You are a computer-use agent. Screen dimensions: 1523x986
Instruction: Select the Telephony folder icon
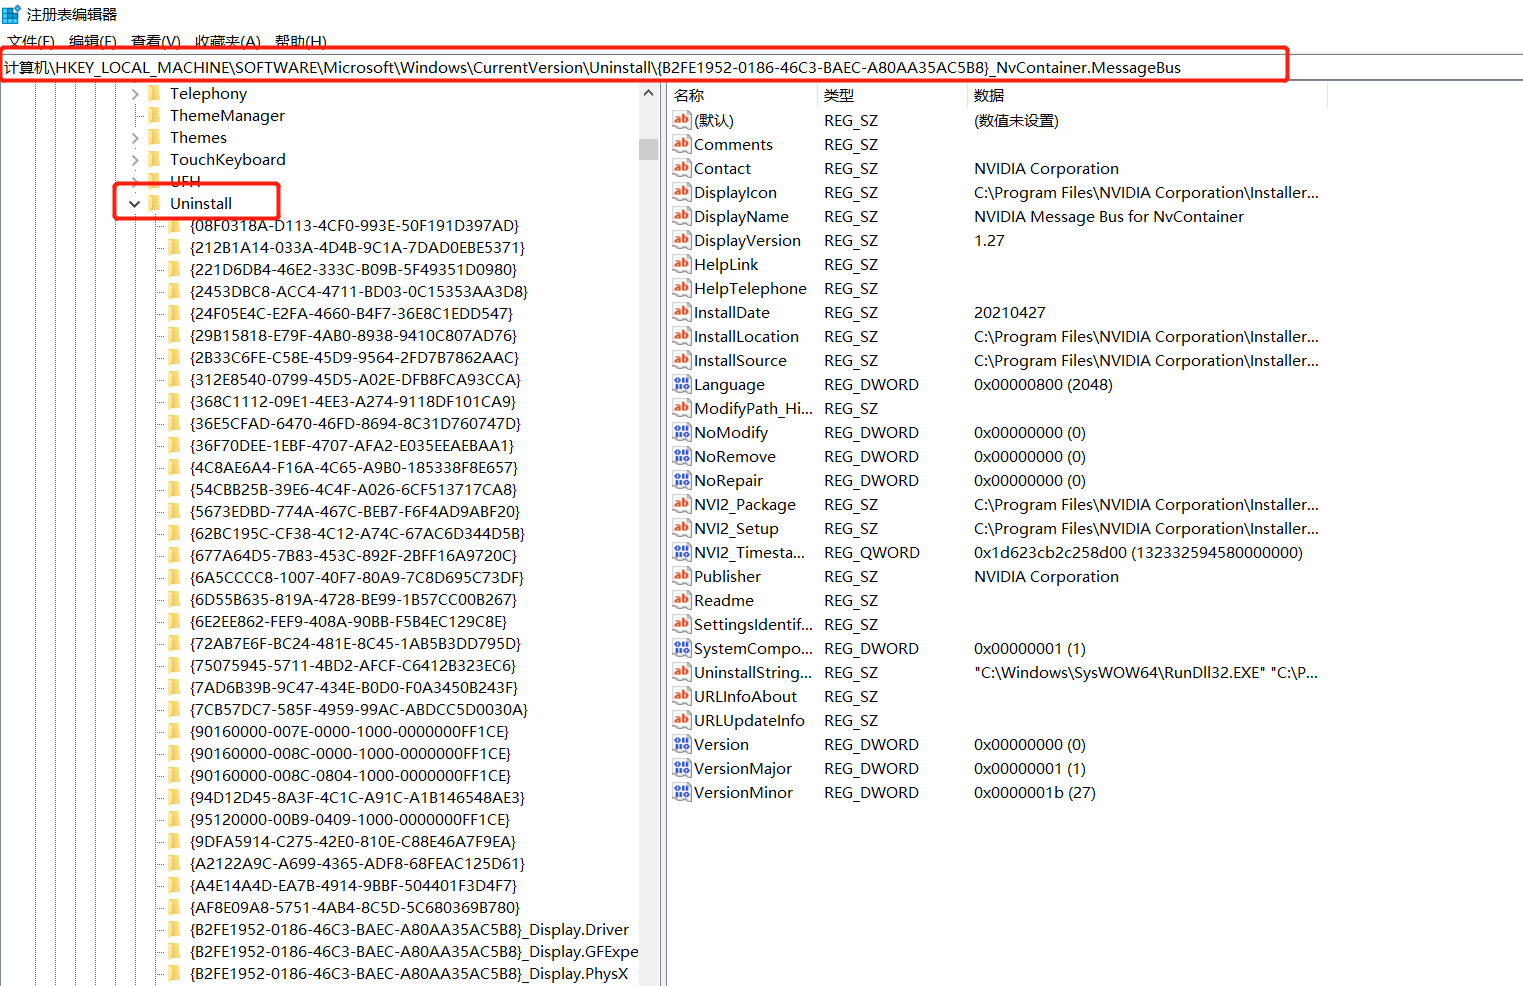click(154, 93)
